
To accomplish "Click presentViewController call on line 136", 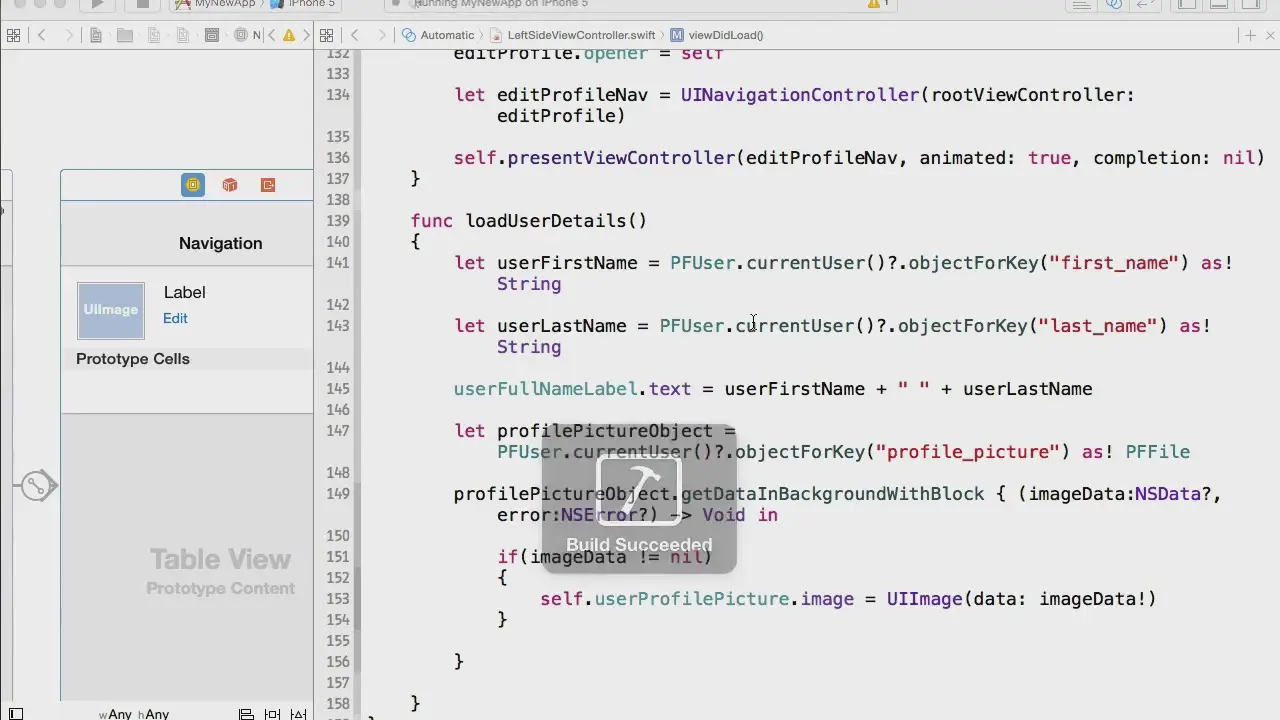I will 621,158.
